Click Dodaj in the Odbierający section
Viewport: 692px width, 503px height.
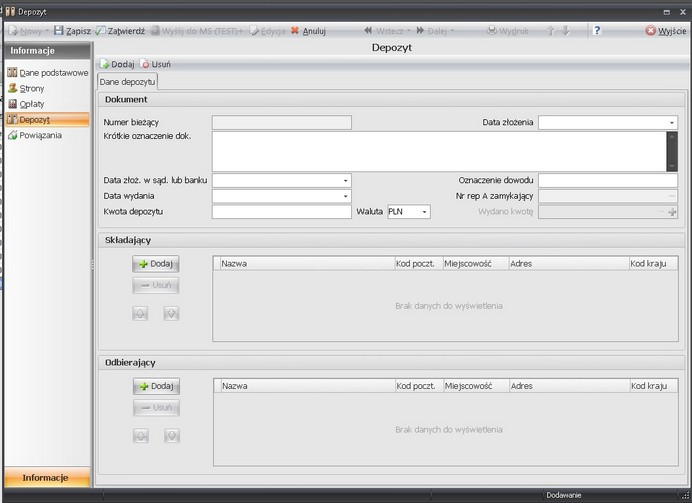point(155,386)
